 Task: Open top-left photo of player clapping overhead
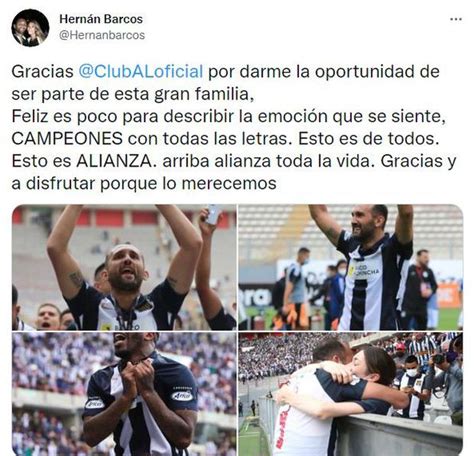tap(124, 267)
